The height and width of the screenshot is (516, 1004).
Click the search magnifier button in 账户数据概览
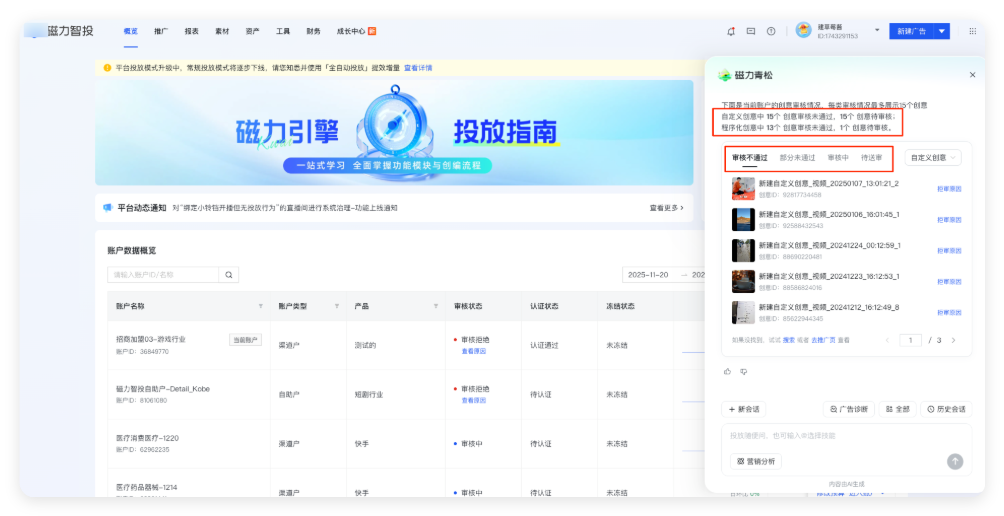[229, 275]
